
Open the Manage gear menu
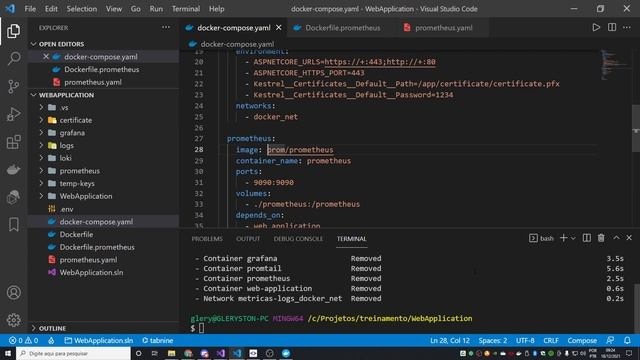click(x=13, y=320)
